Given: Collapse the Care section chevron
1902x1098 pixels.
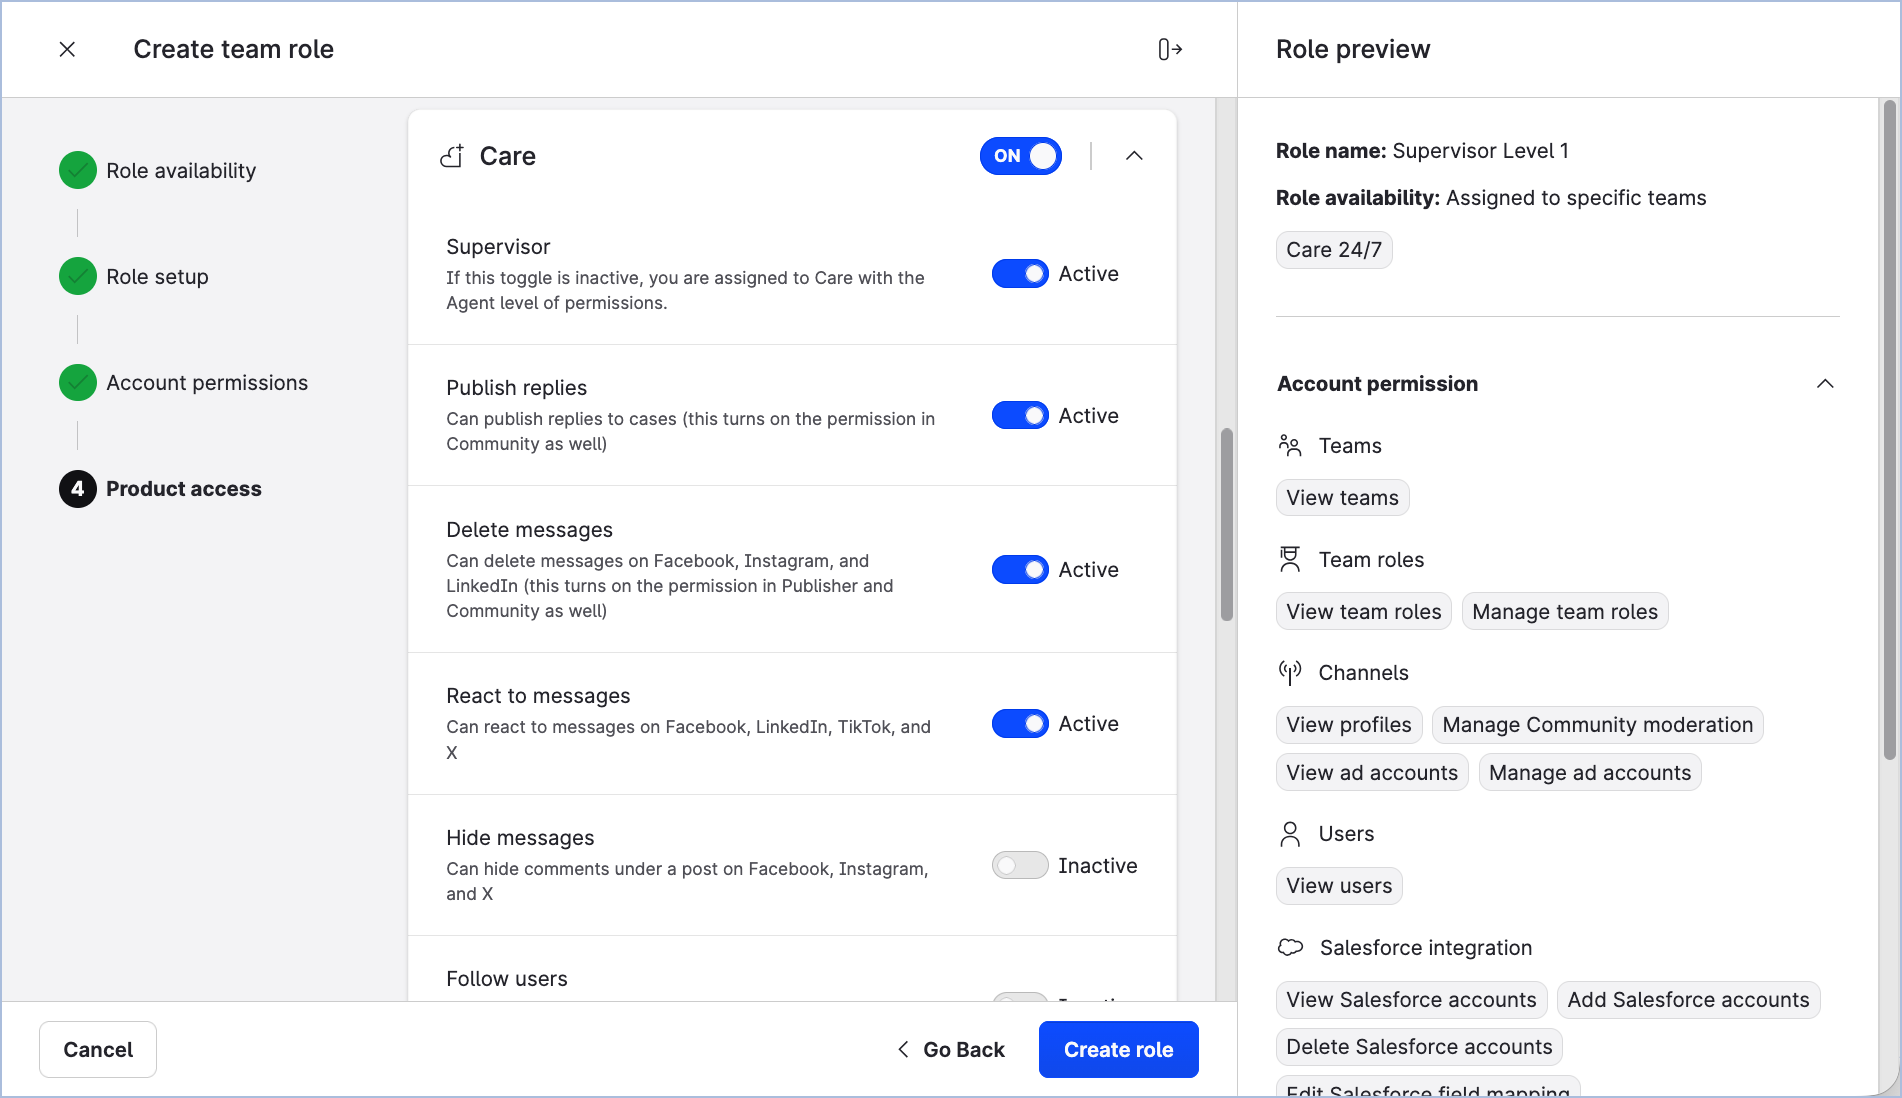Looking at the screenshot, I should point(1134,156).
